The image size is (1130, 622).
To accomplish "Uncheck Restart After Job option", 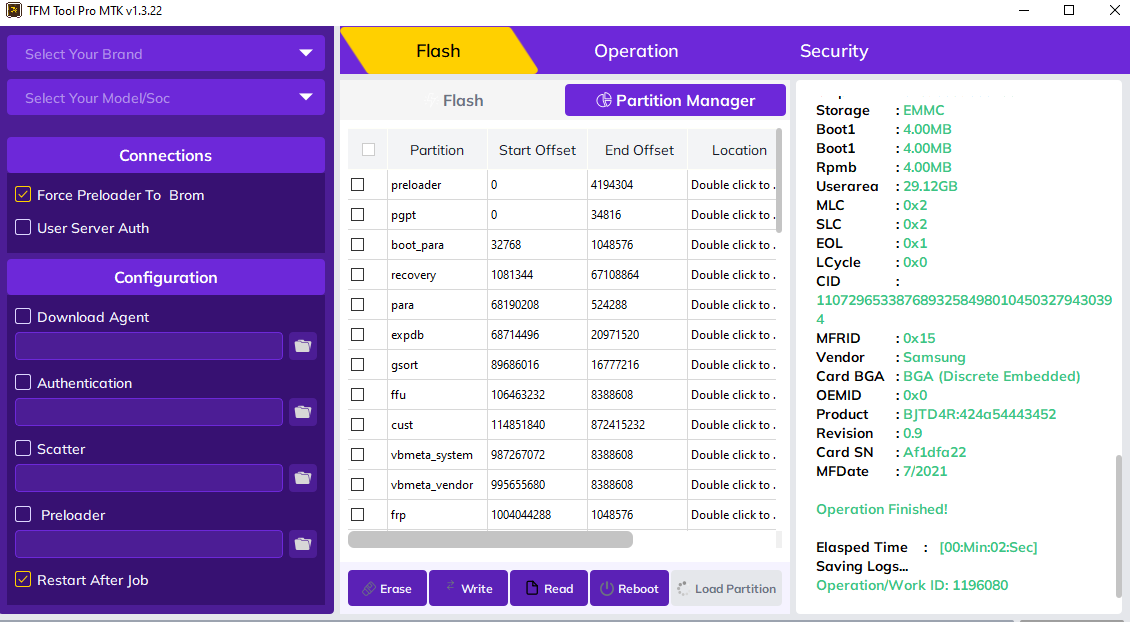I will pyautogui.click(x=23, y=580).
